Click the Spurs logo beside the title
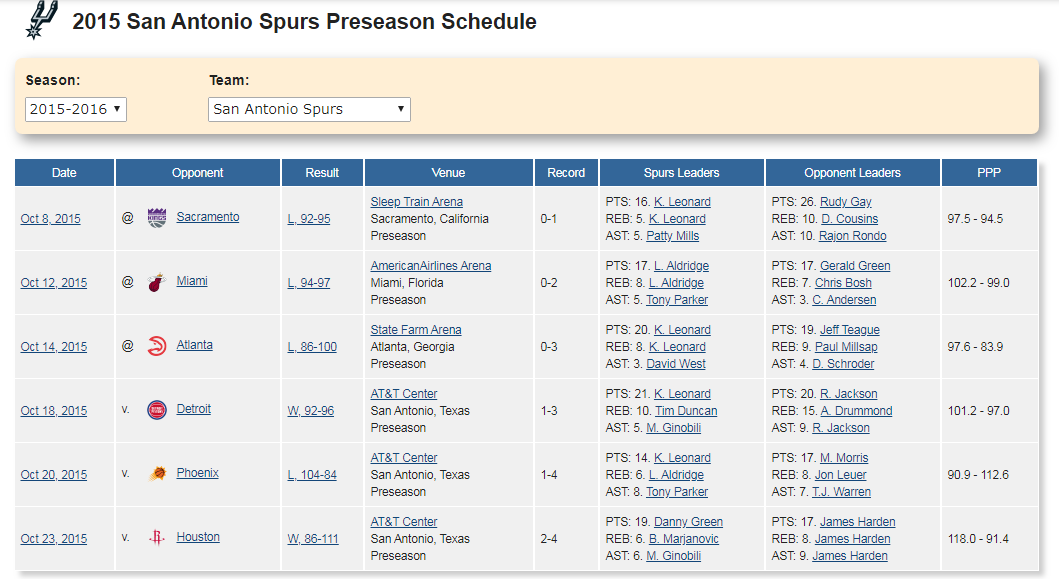1059x579 pixels. (x=42, y=20)
